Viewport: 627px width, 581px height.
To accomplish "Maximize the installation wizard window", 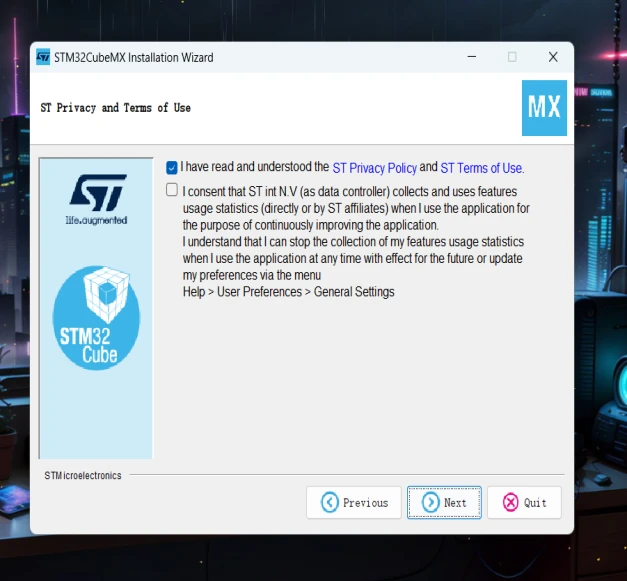I will 512,57.
